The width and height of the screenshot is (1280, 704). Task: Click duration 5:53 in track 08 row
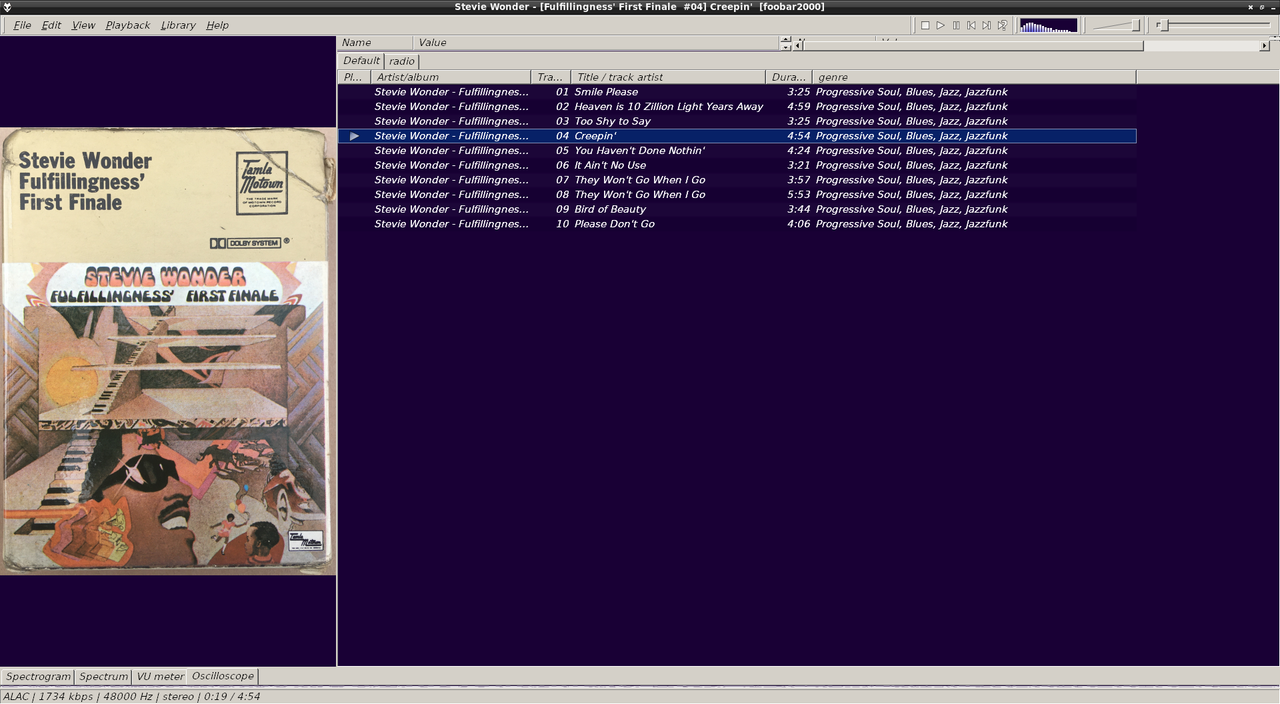(x=798, y=195)
